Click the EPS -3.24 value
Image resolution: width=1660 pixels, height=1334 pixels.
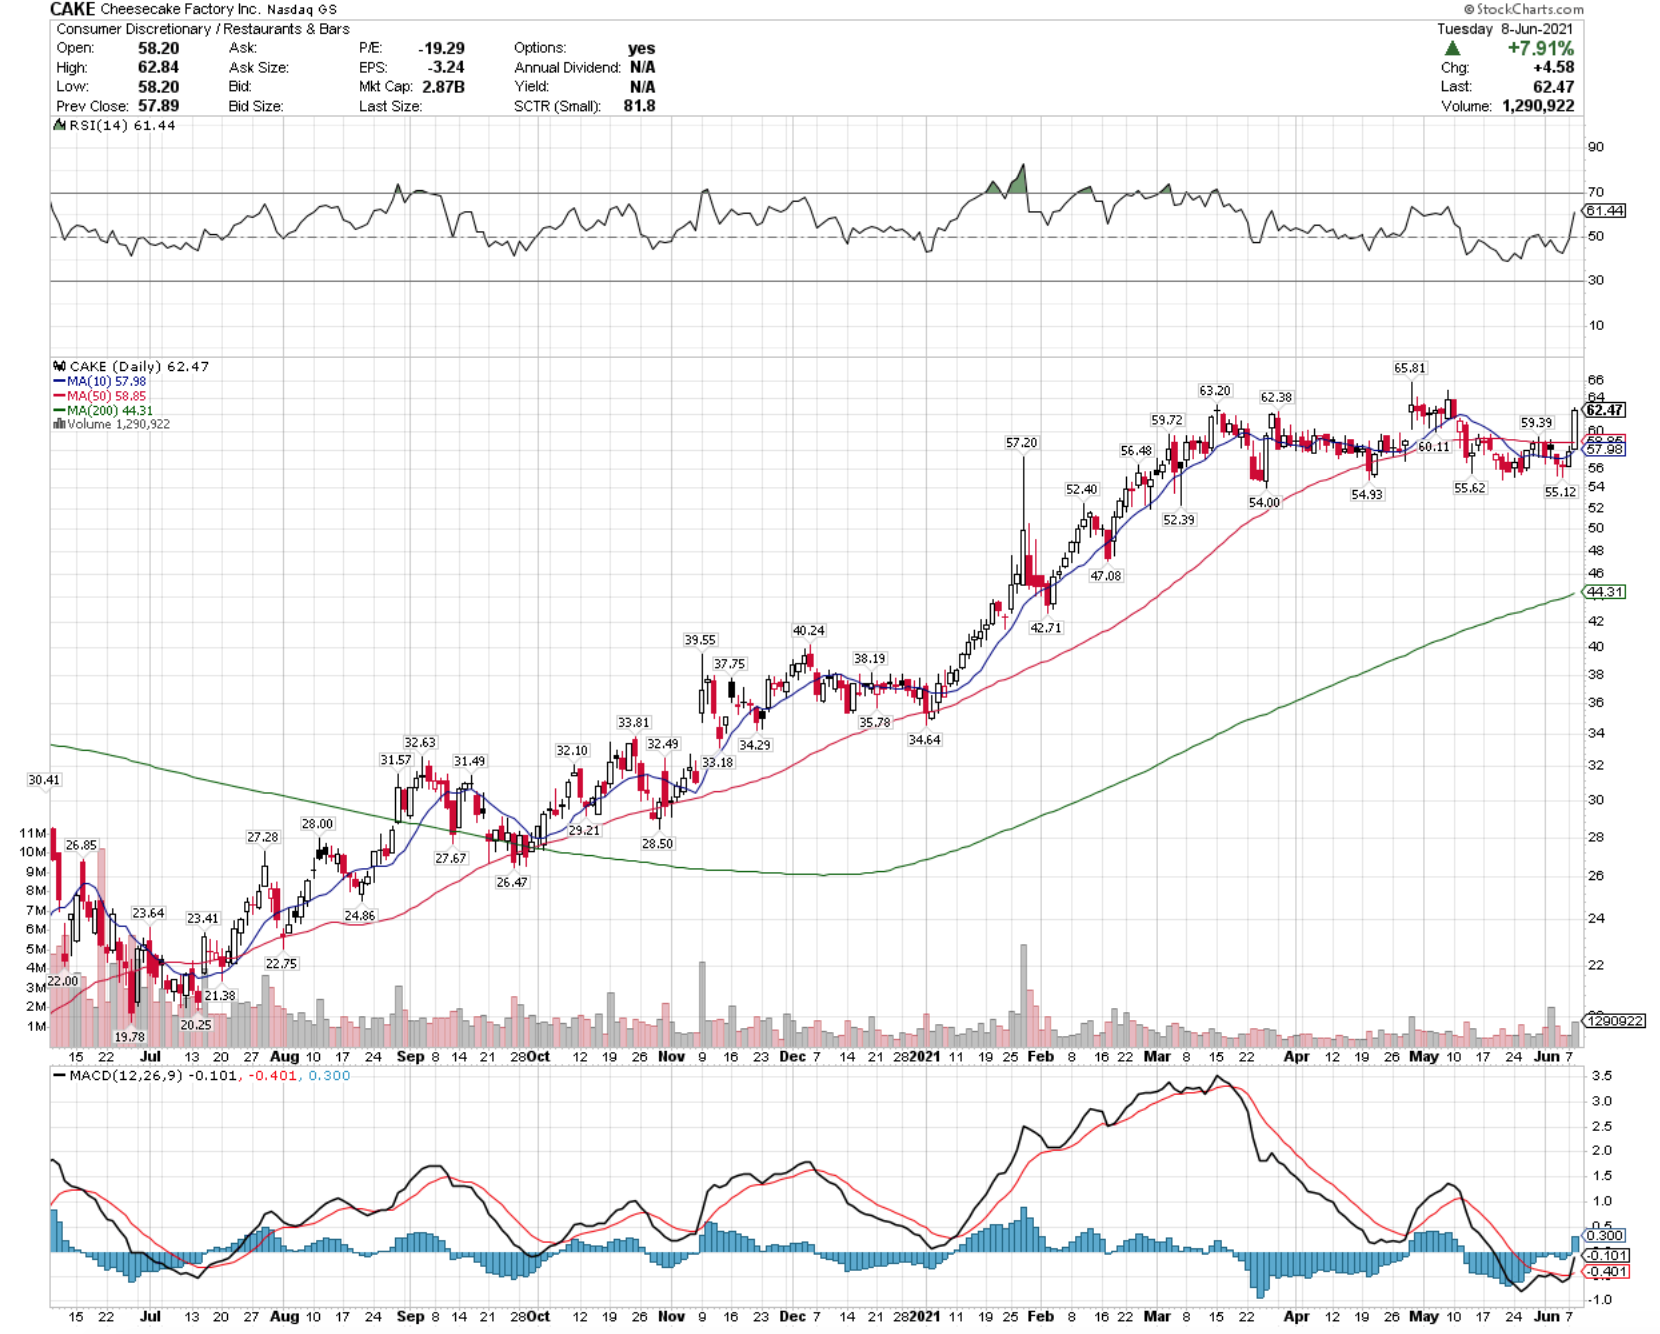pyautogui.click(x=447, y=67)
